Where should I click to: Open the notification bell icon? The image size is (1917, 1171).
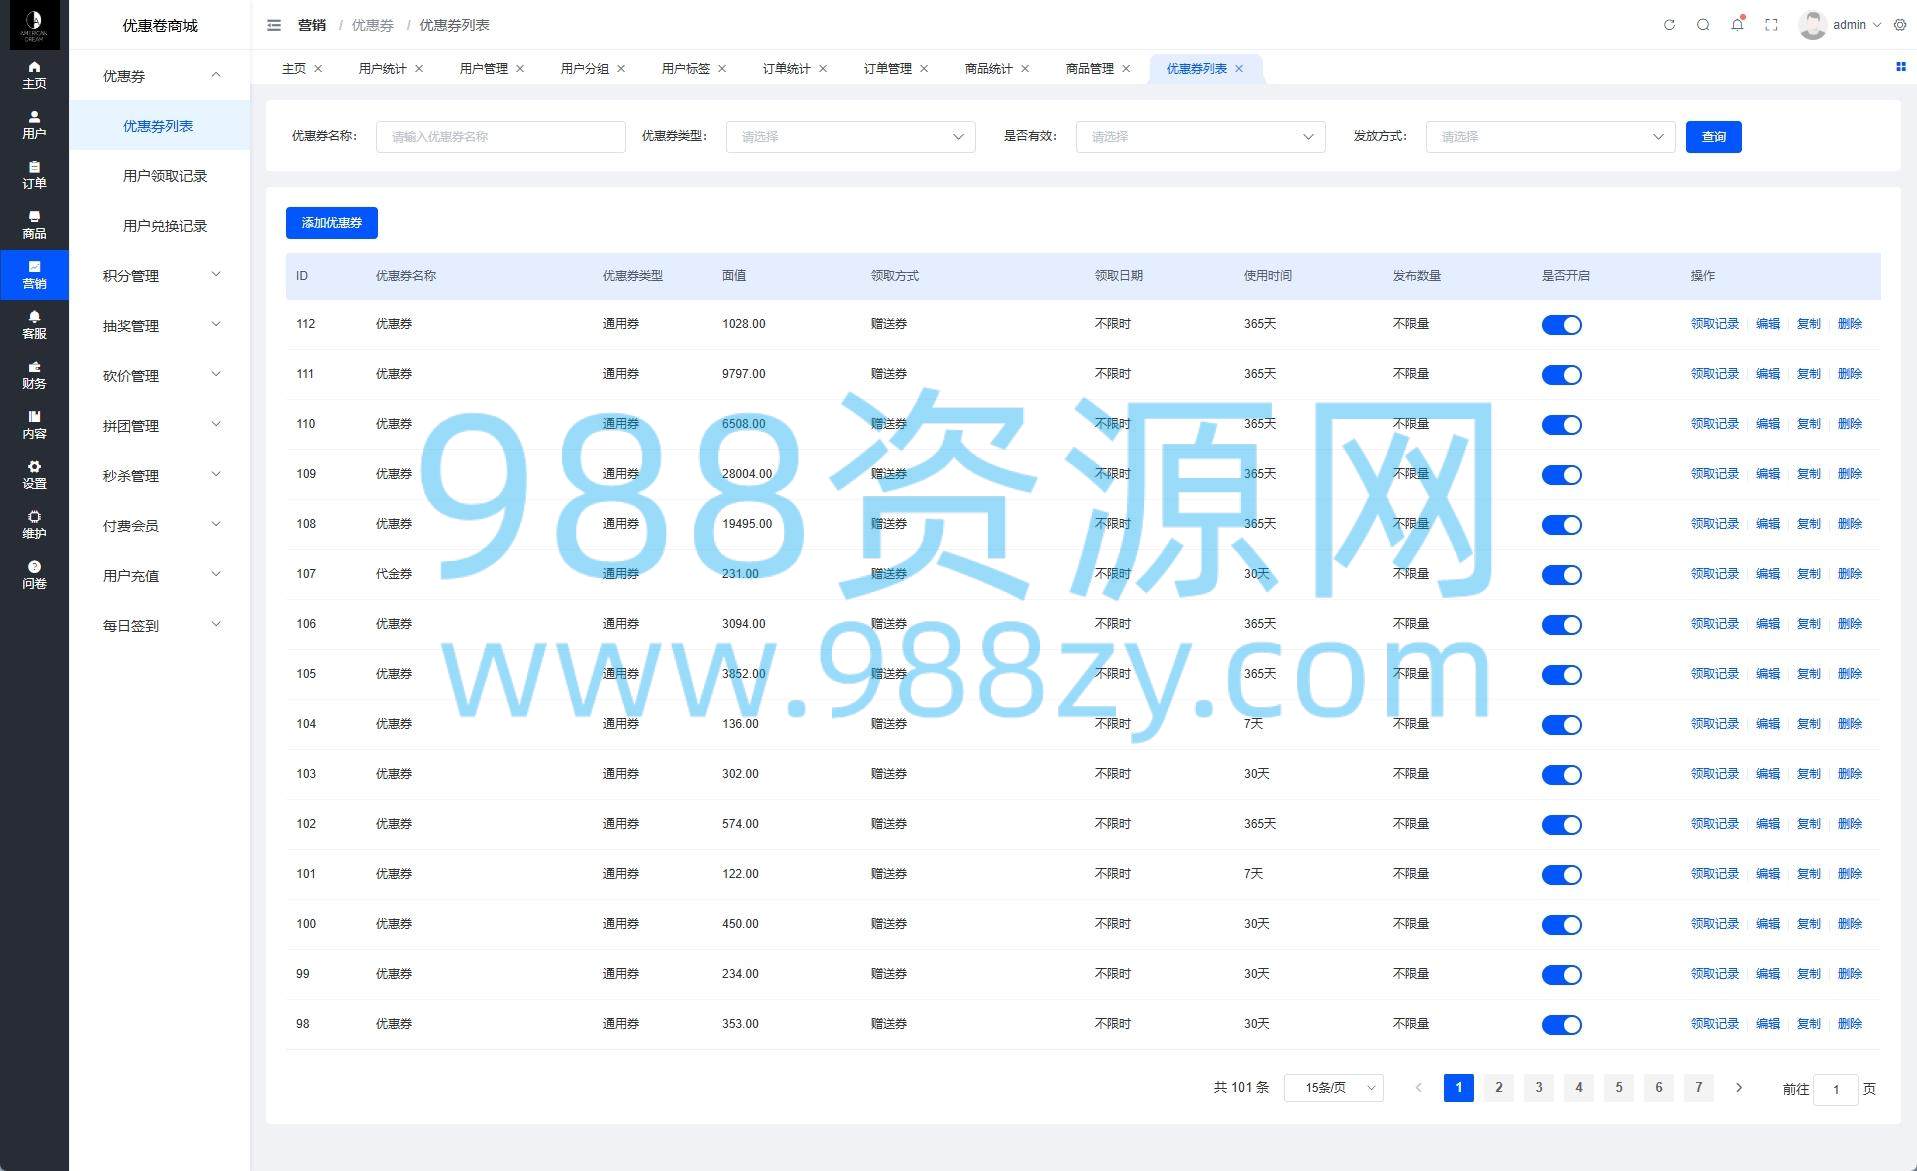click(x=1737, y=25)
